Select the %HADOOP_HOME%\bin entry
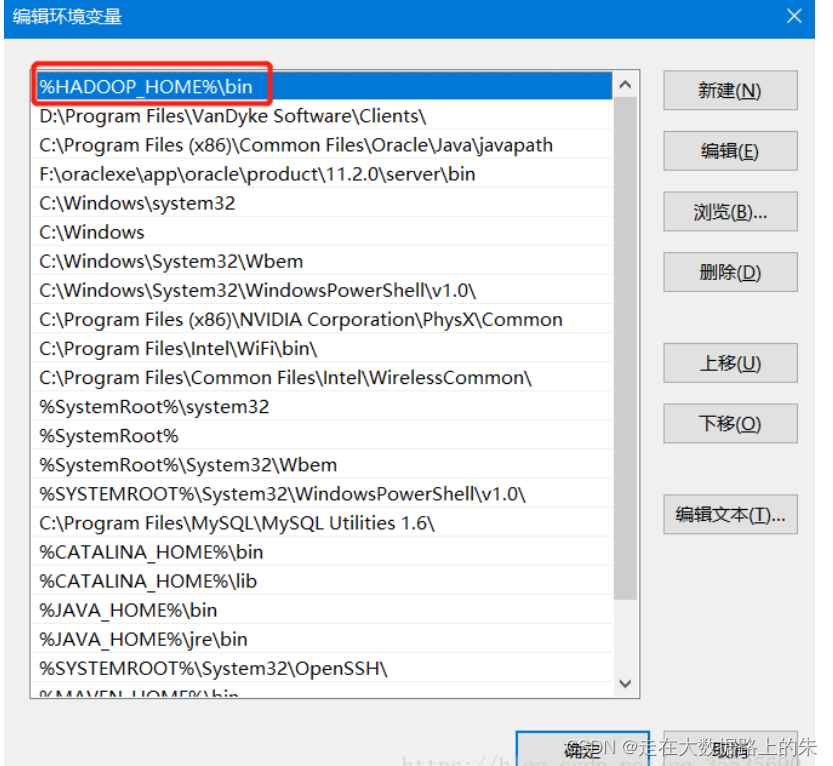The height and width of the screenshot is (766, 833). click(x=321, y=87)
